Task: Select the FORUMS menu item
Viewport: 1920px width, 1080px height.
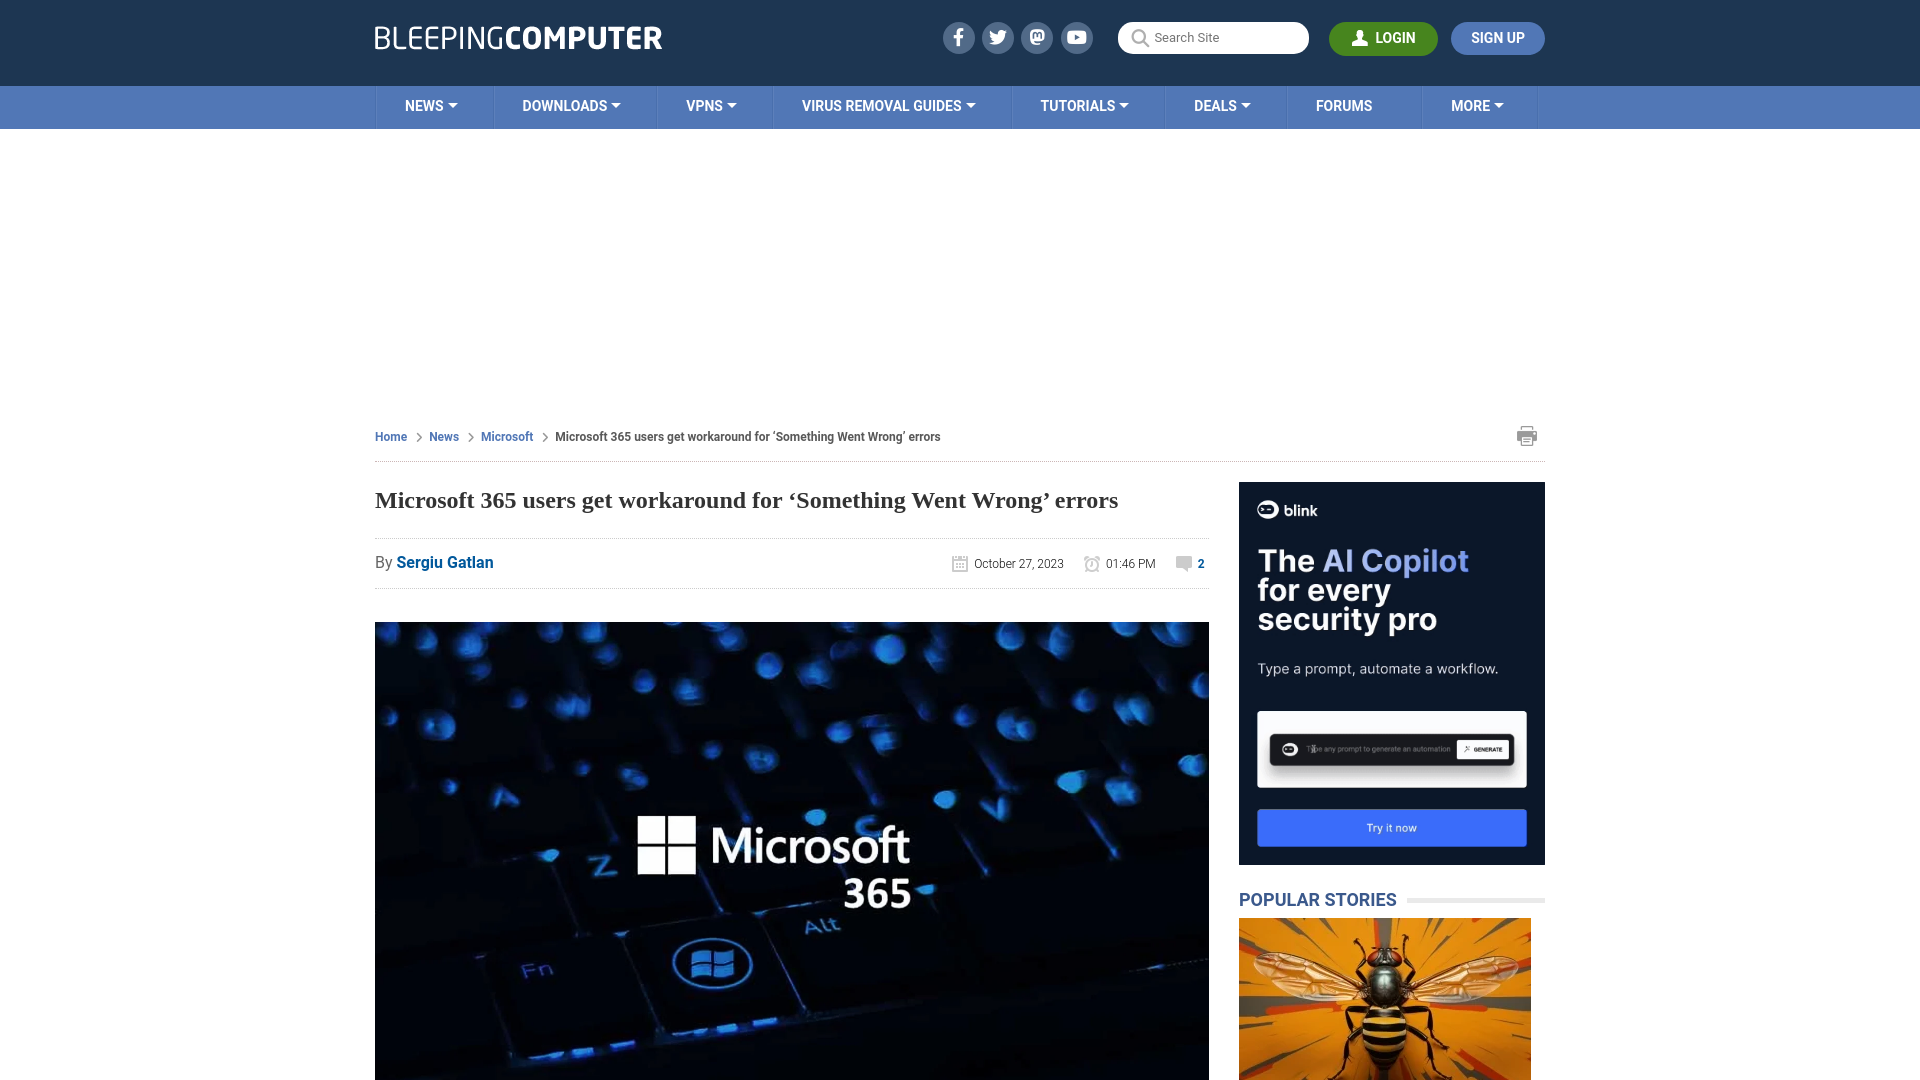Action: (x=1344, y=105)
